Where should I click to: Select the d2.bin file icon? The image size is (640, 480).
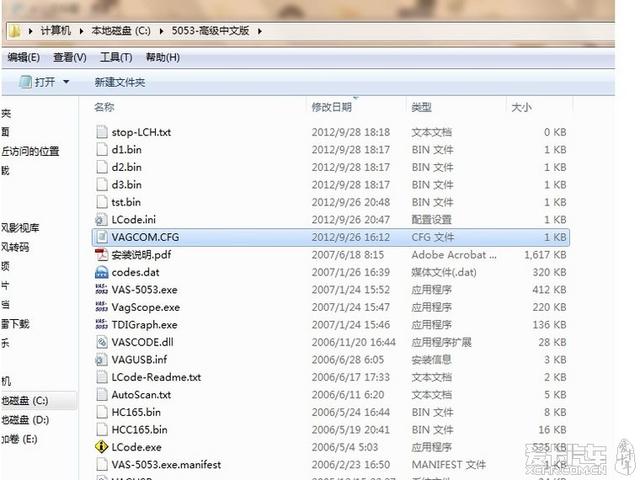click(102, 167)
